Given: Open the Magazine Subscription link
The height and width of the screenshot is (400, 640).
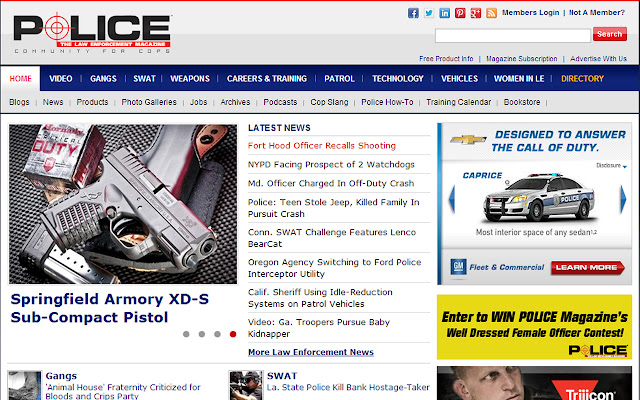Looking at the screenshot, I should (x=522, y=59).
